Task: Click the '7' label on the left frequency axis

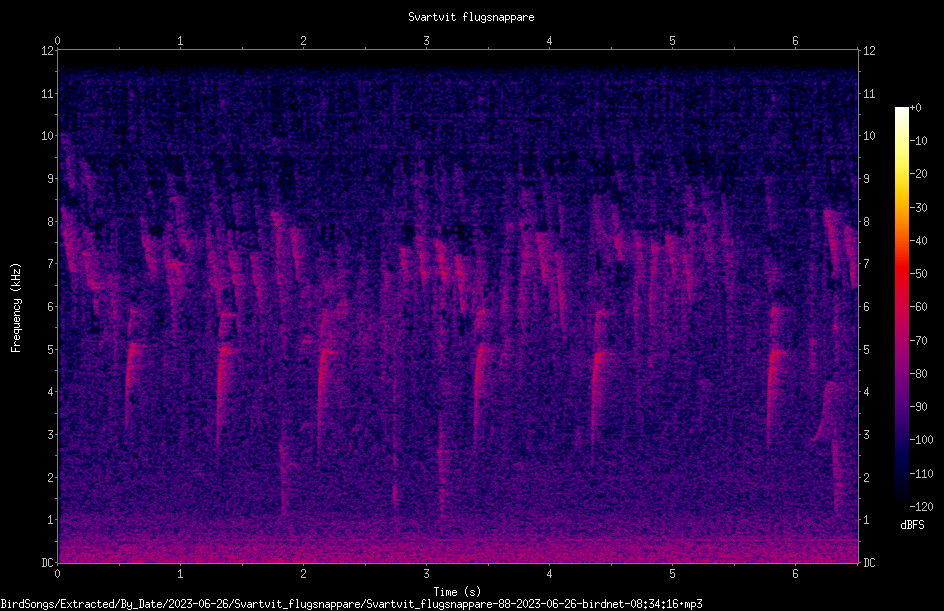Action: 50,264
